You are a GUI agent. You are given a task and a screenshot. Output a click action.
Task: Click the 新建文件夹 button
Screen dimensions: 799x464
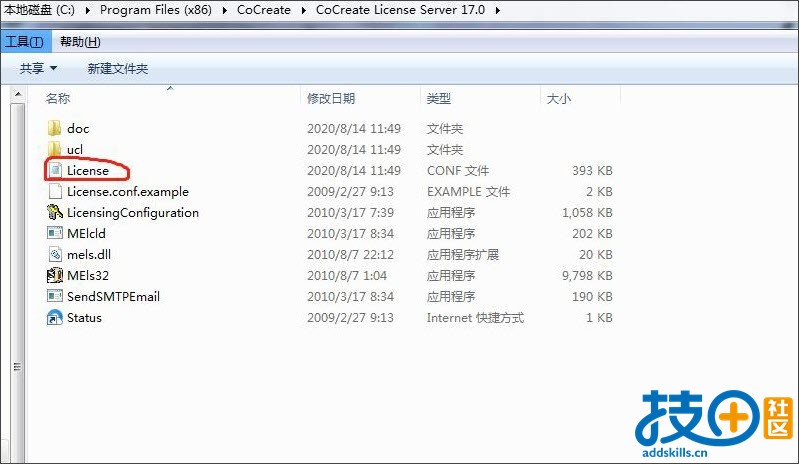[118, 68]
